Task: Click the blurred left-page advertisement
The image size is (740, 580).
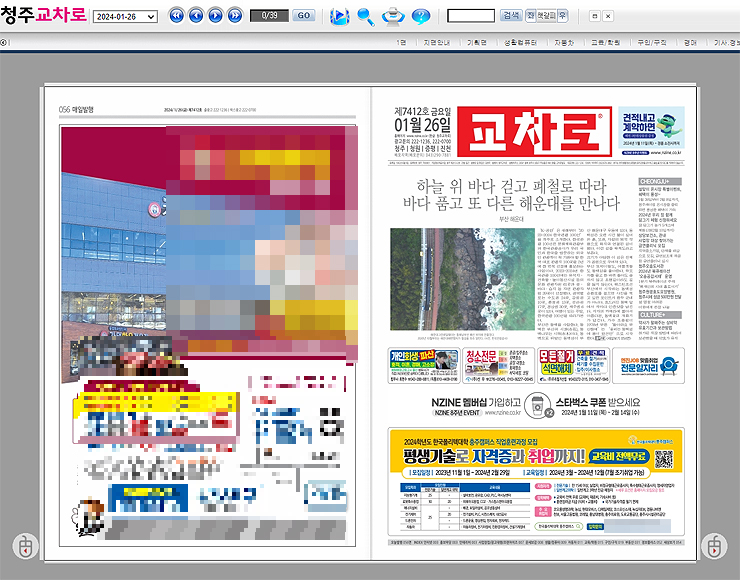Action: click(208, 335)
